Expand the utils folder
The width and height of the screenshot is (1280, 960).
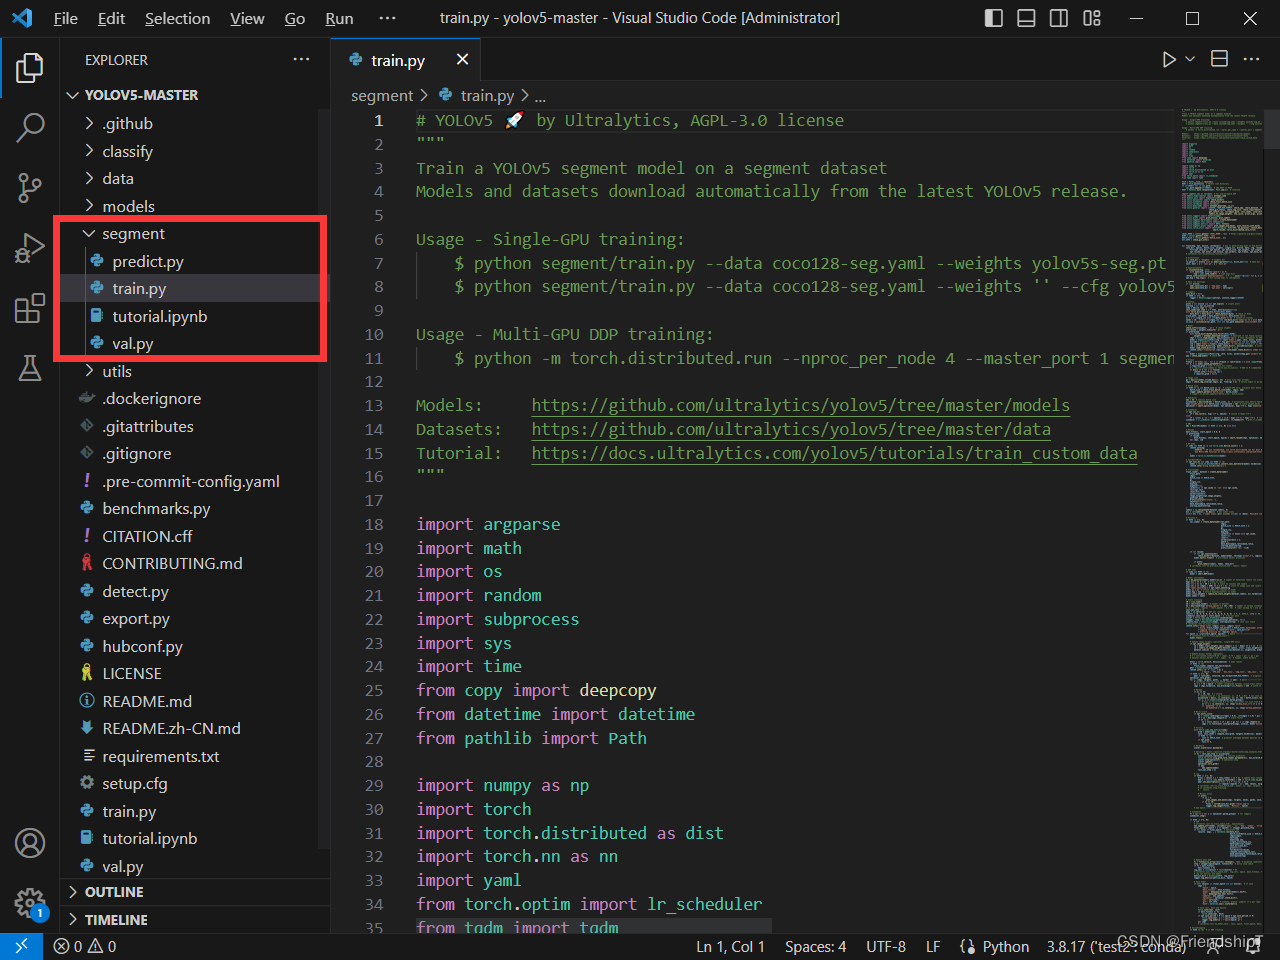(194, 371)
